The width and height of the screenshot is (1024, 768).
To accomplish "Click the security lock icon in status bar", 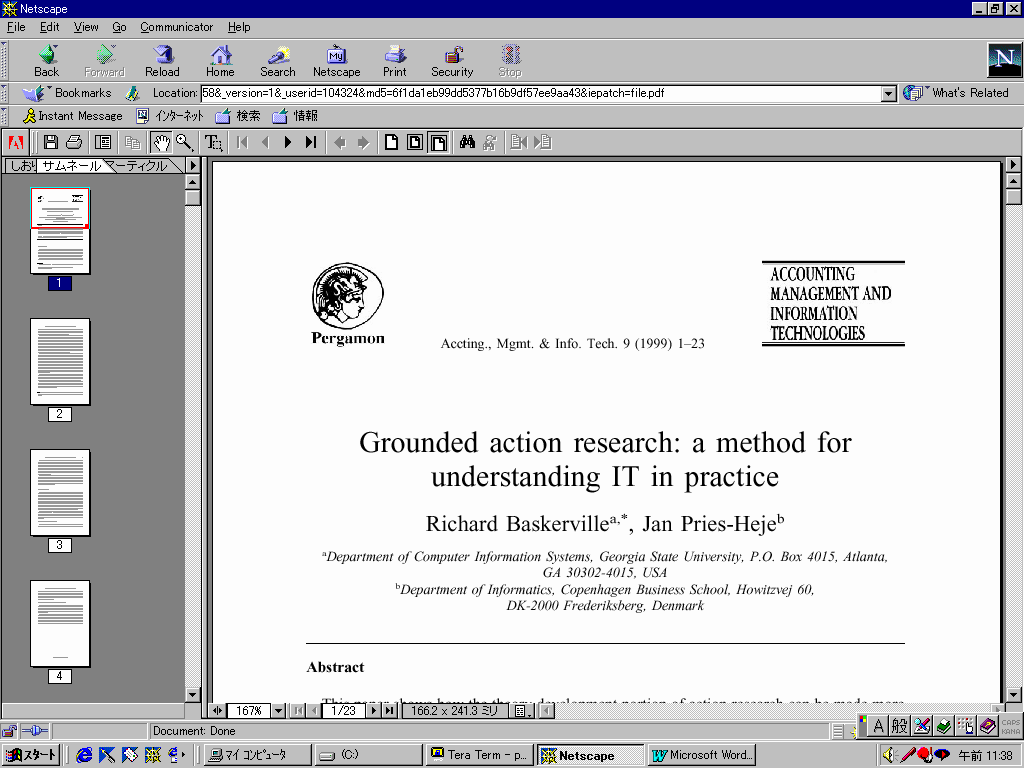I will click(x=8, y=731).
